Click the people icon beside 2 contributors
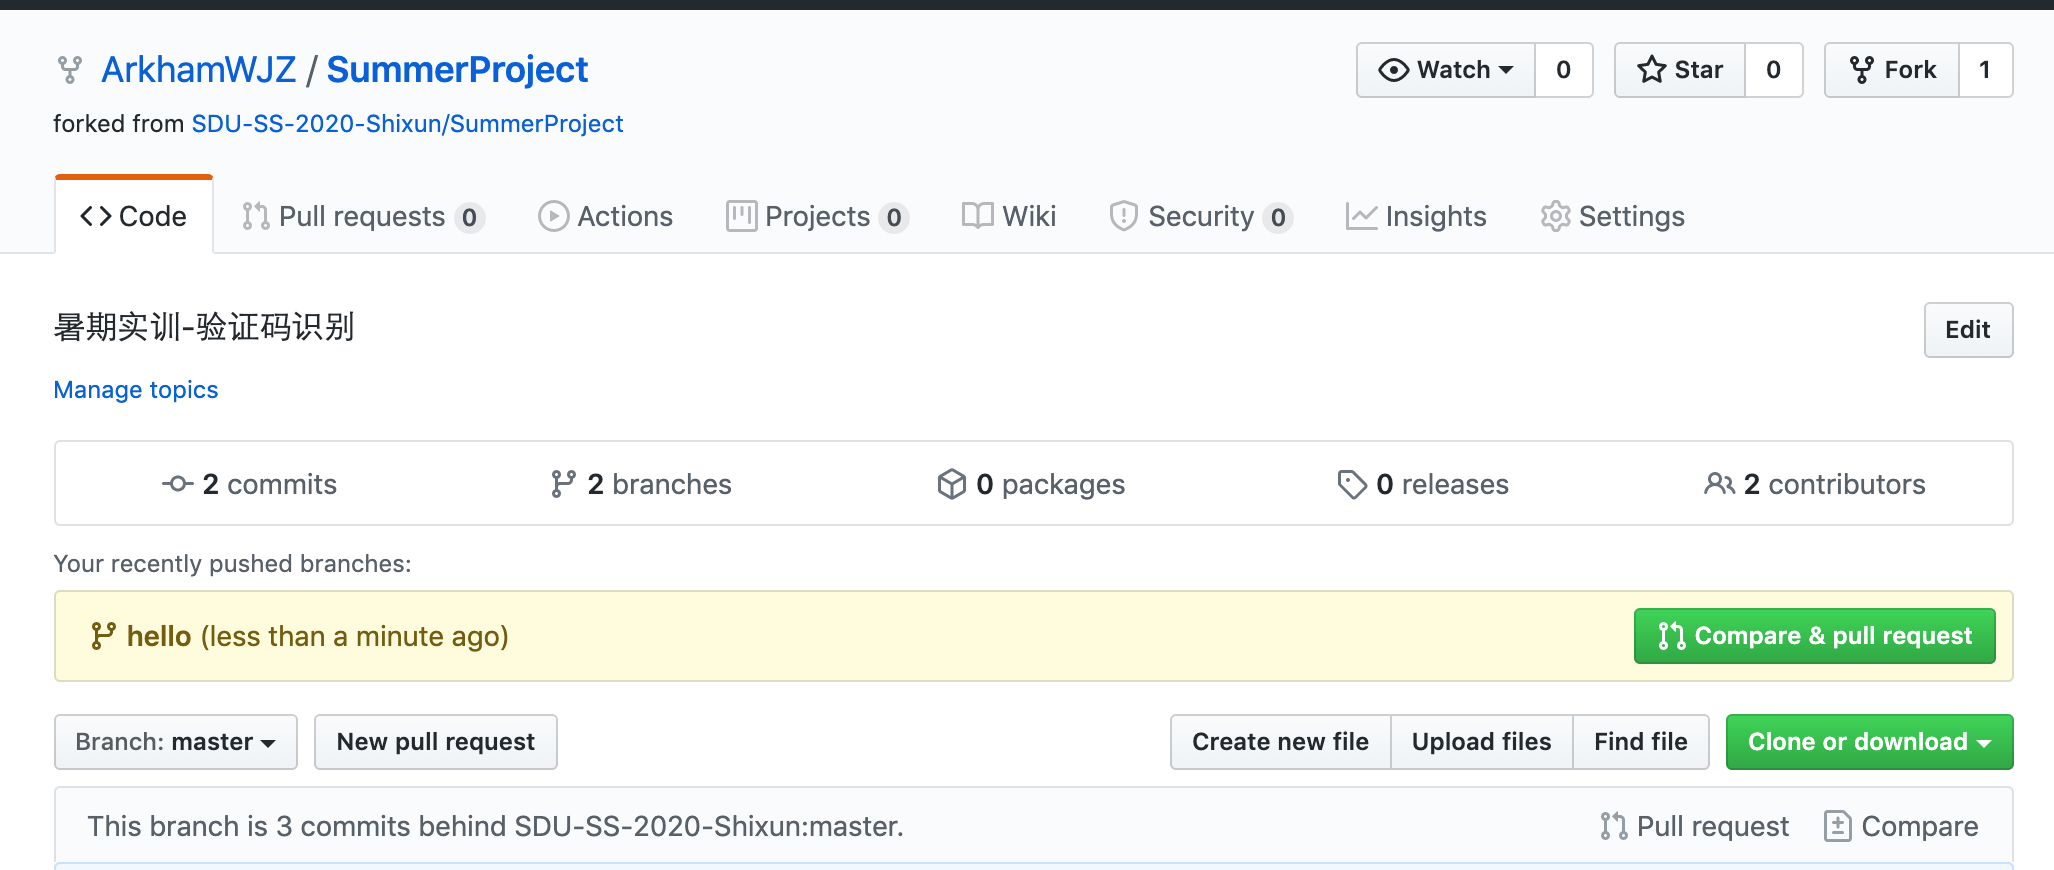 1720,484
